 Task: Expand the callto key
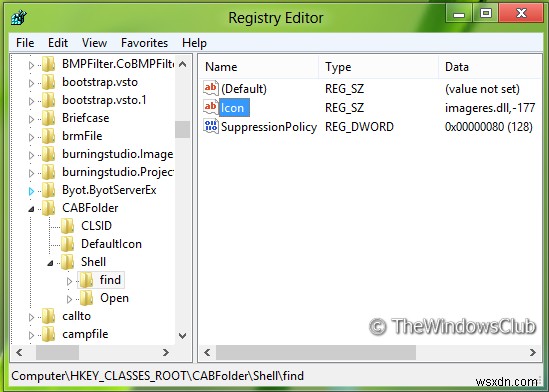[31, 317]
